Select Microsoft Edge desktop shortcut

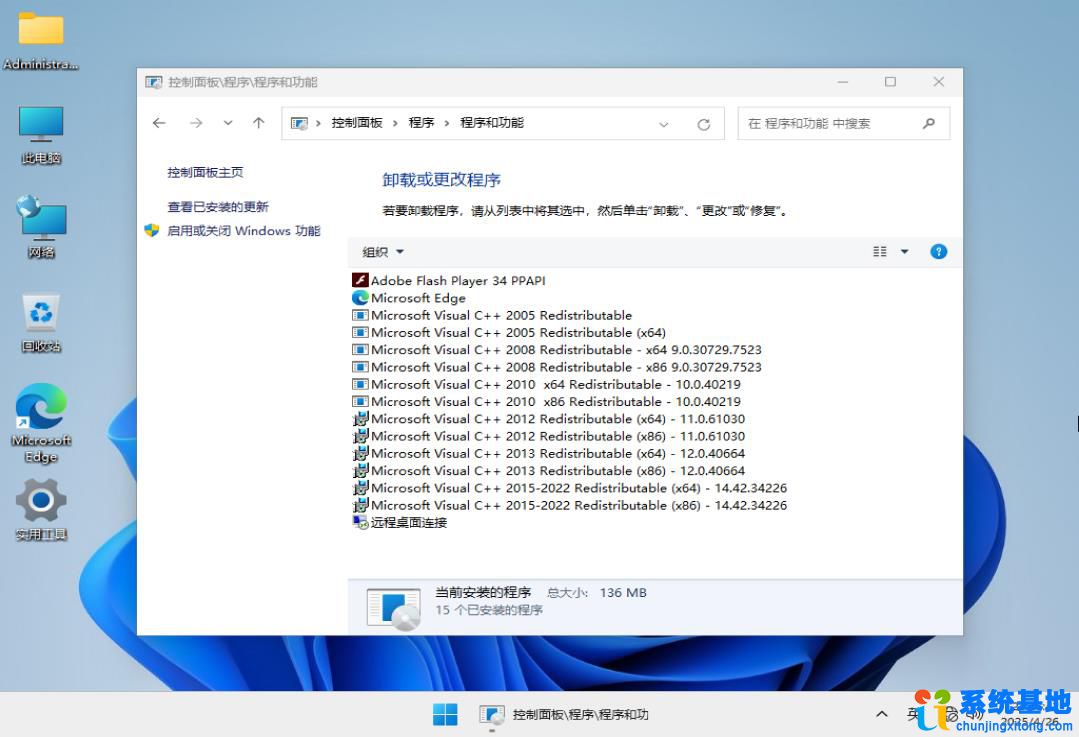[41, 423]
